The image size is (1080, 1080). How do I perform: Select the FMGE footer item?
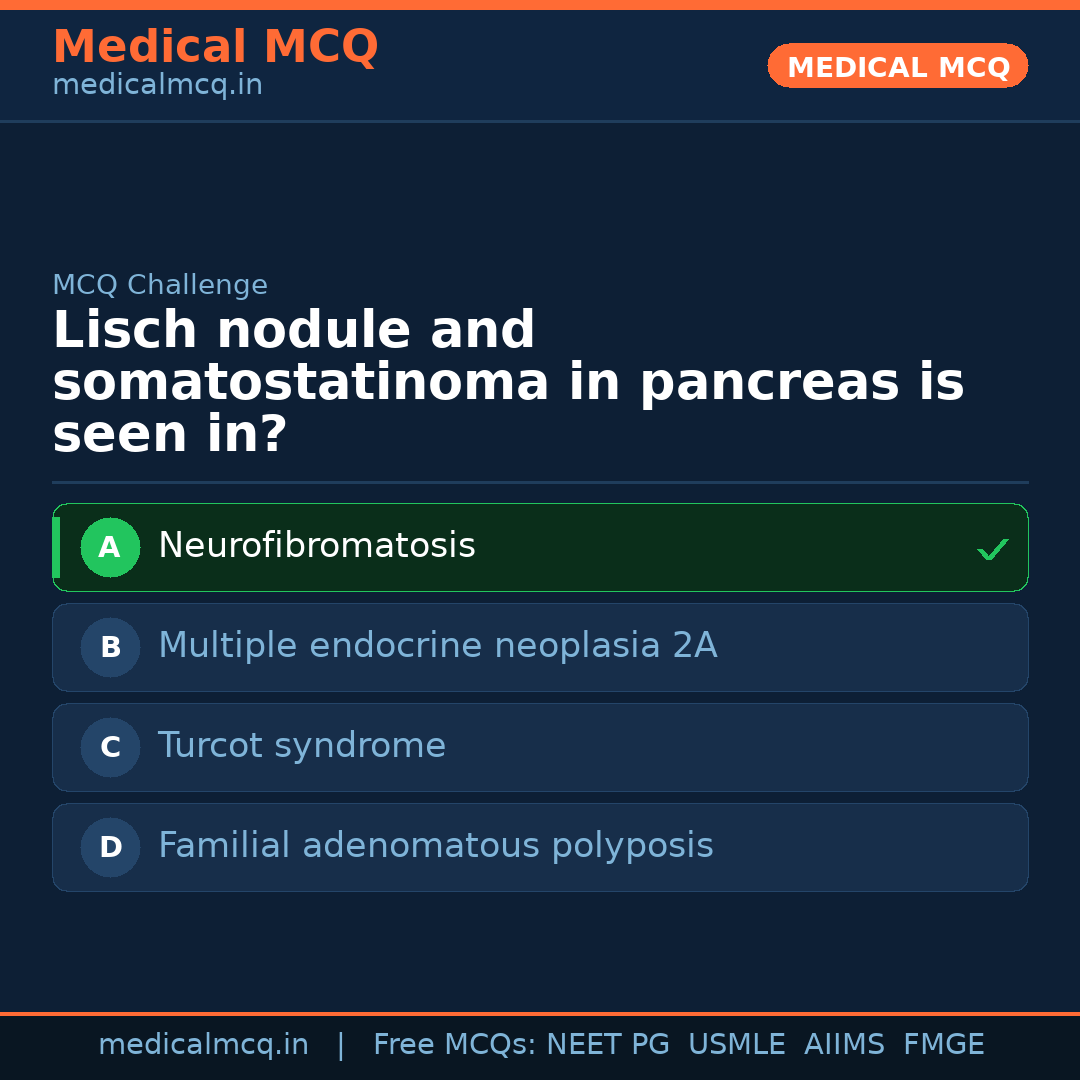point(943,1045)
